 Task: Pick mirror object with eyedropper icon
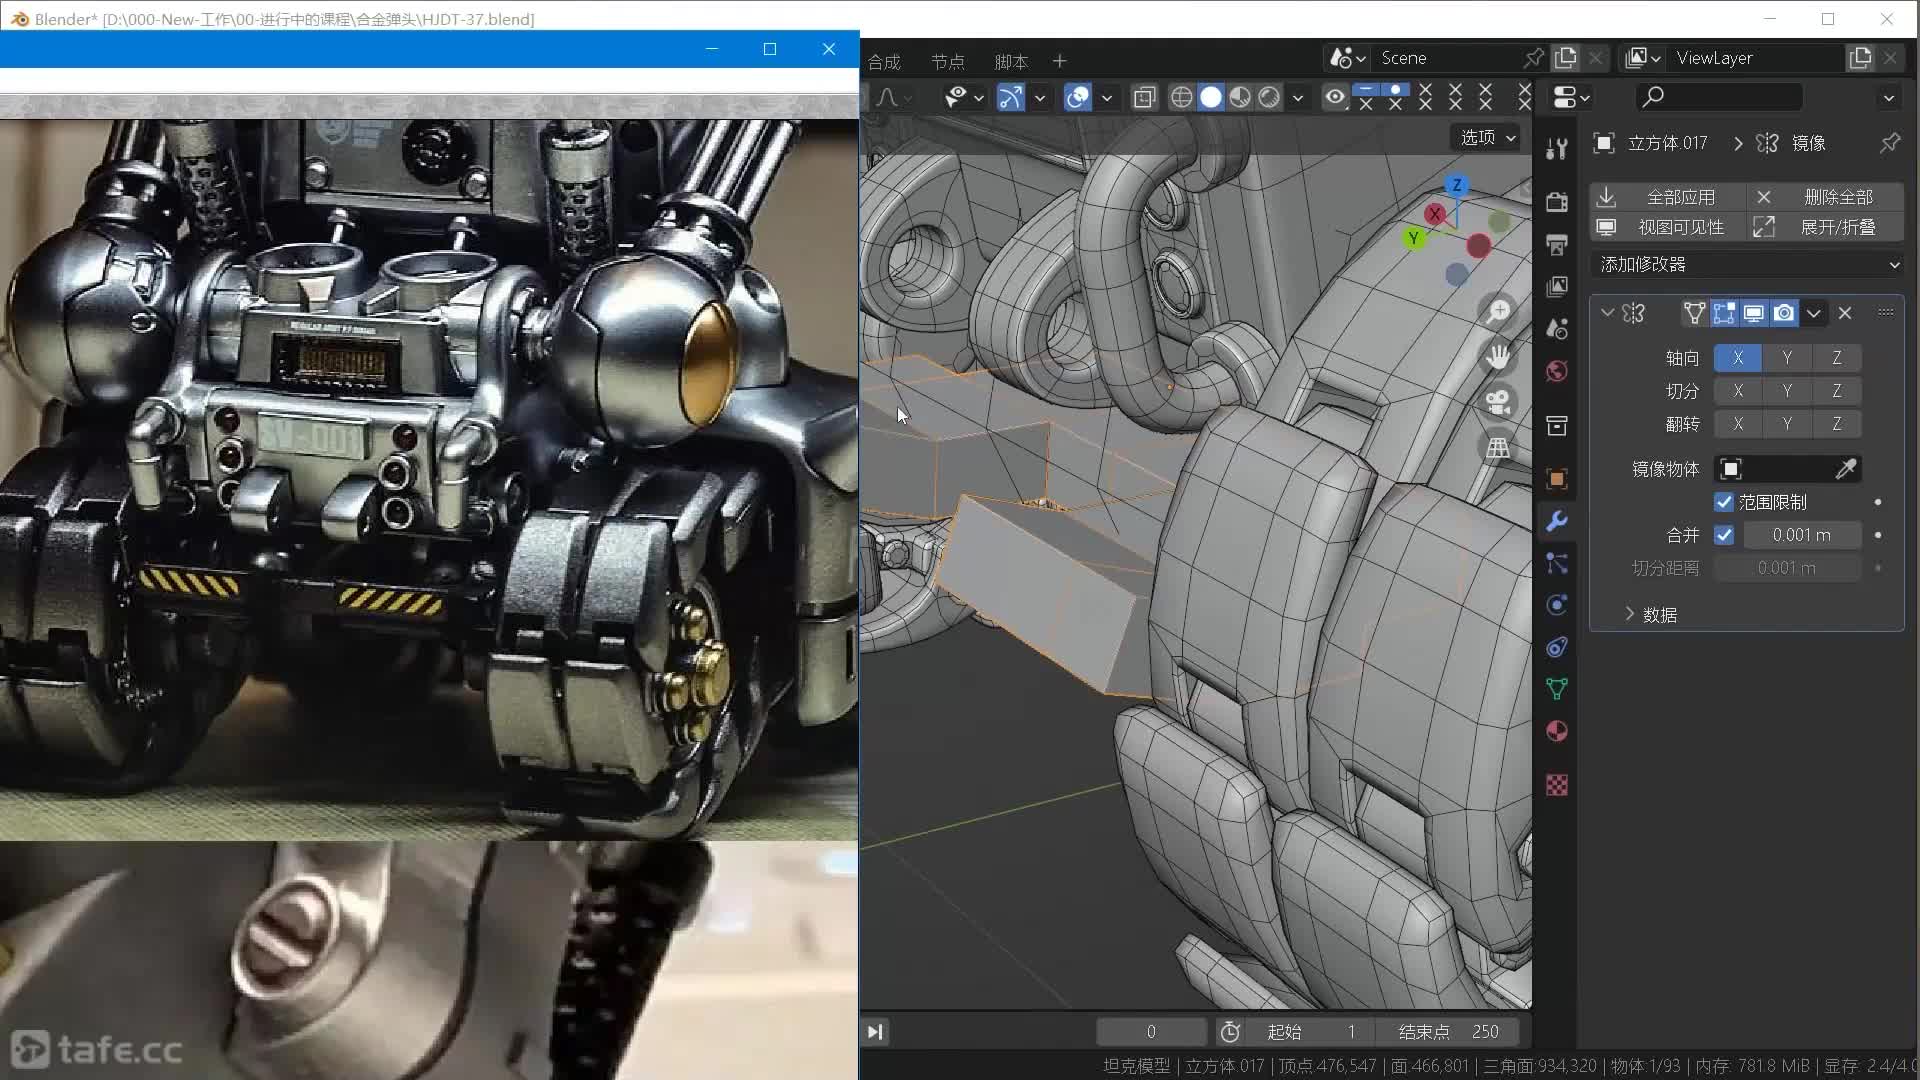(1845, 469)
